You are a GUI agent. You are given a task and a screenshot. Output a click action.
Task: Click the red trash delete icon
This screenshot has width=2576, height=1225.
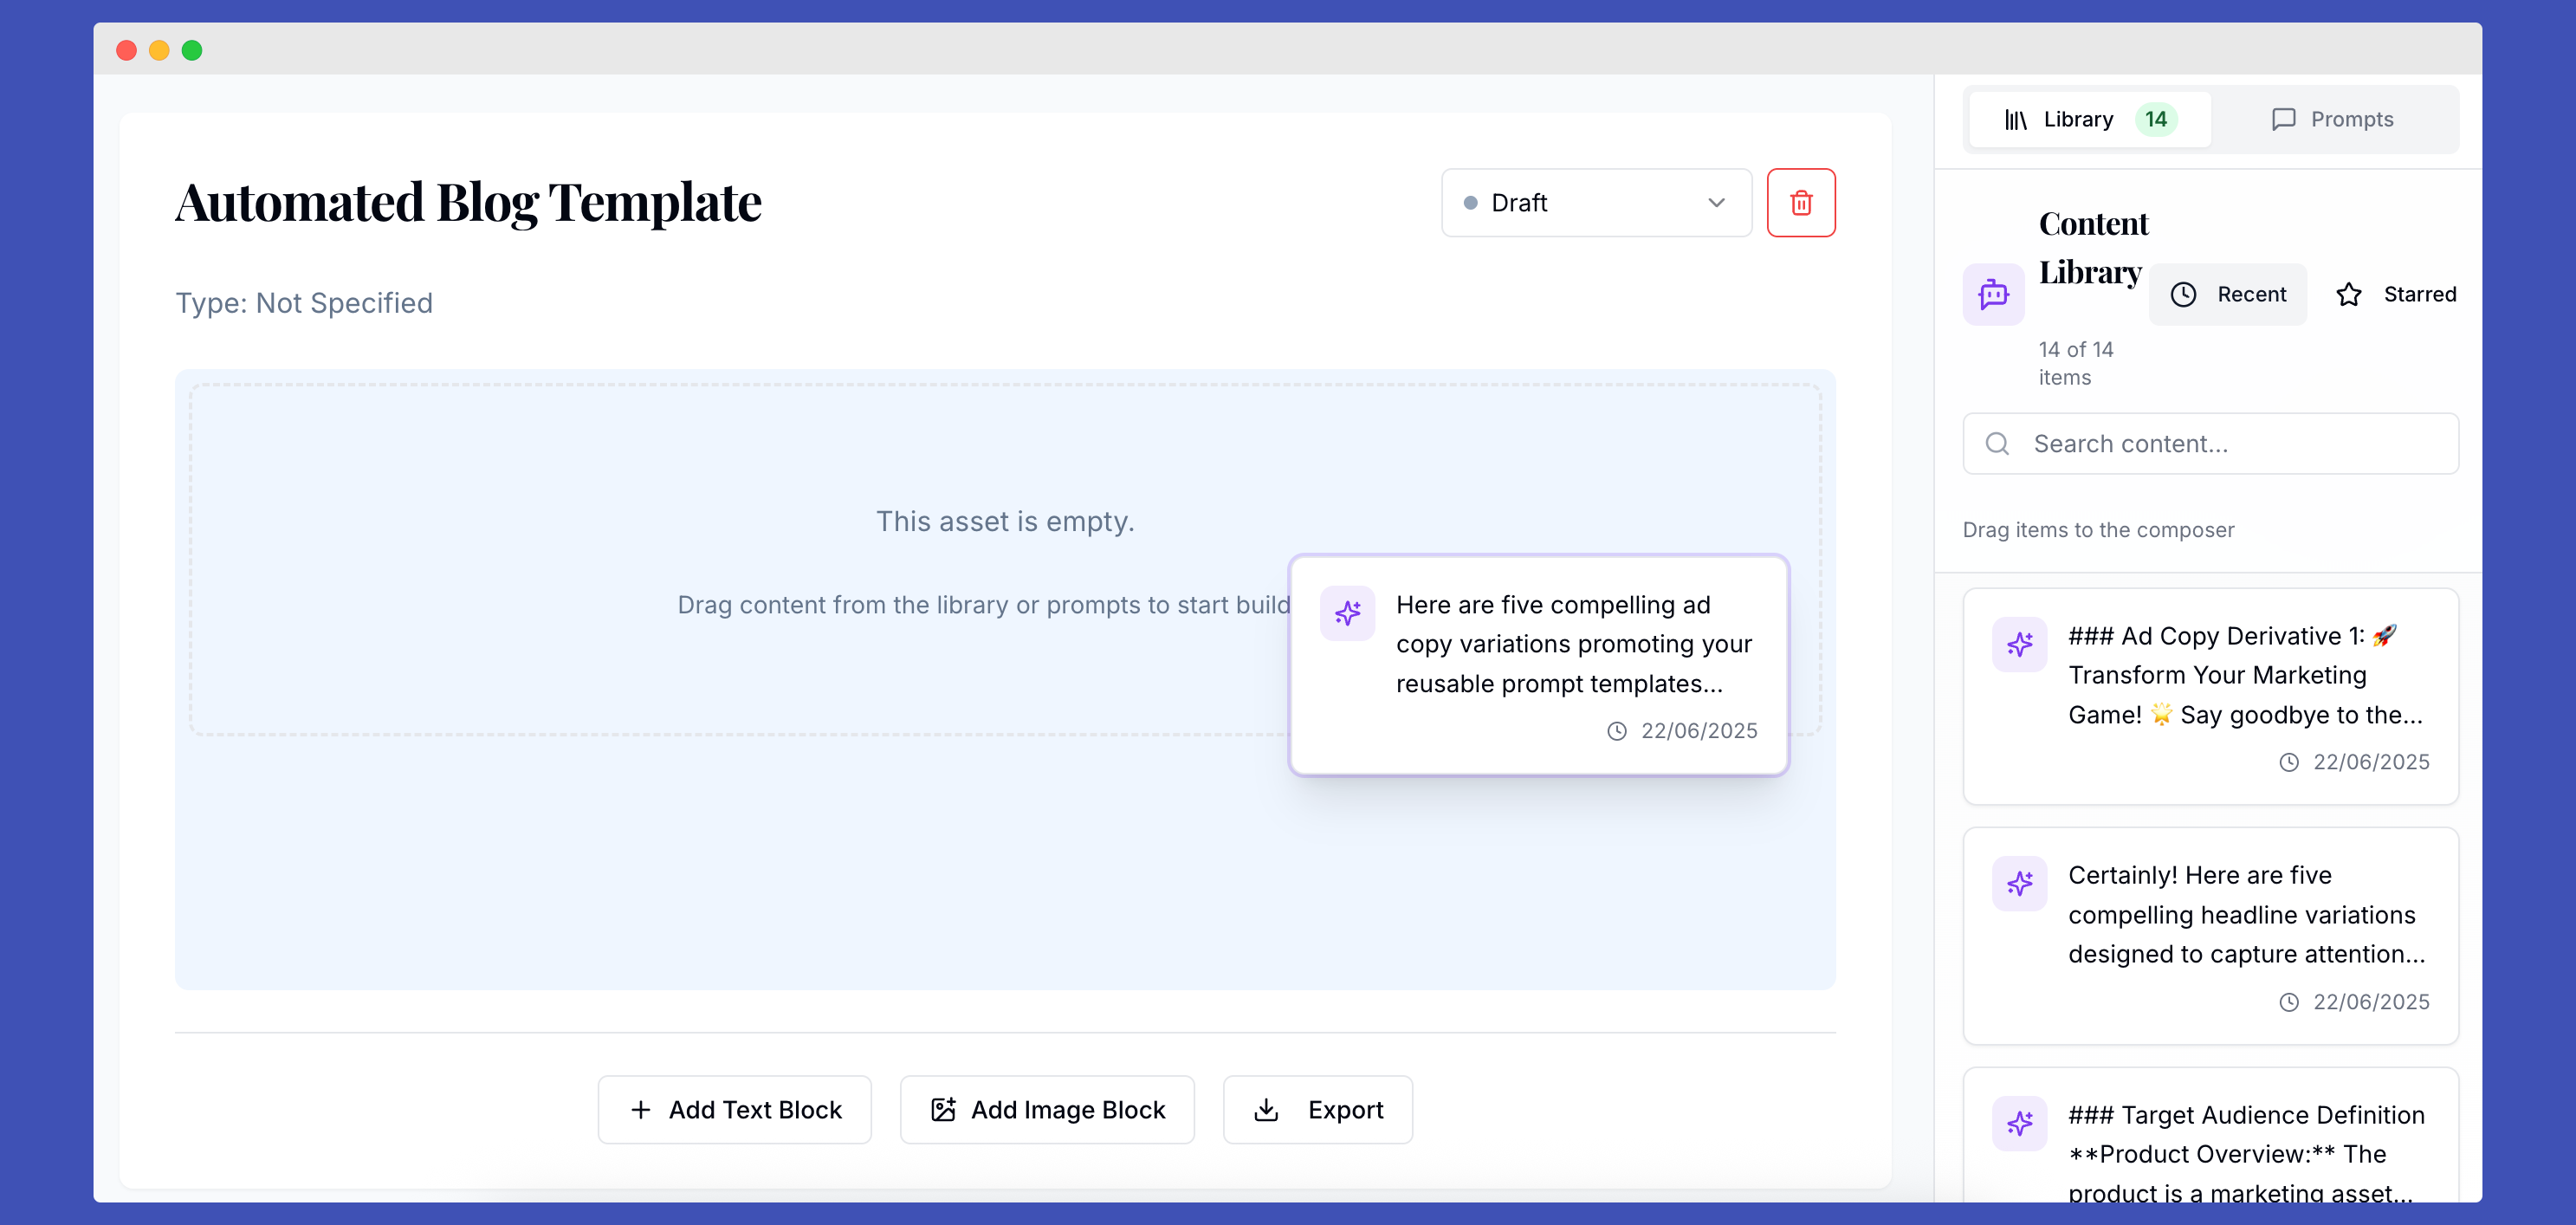1801,203
